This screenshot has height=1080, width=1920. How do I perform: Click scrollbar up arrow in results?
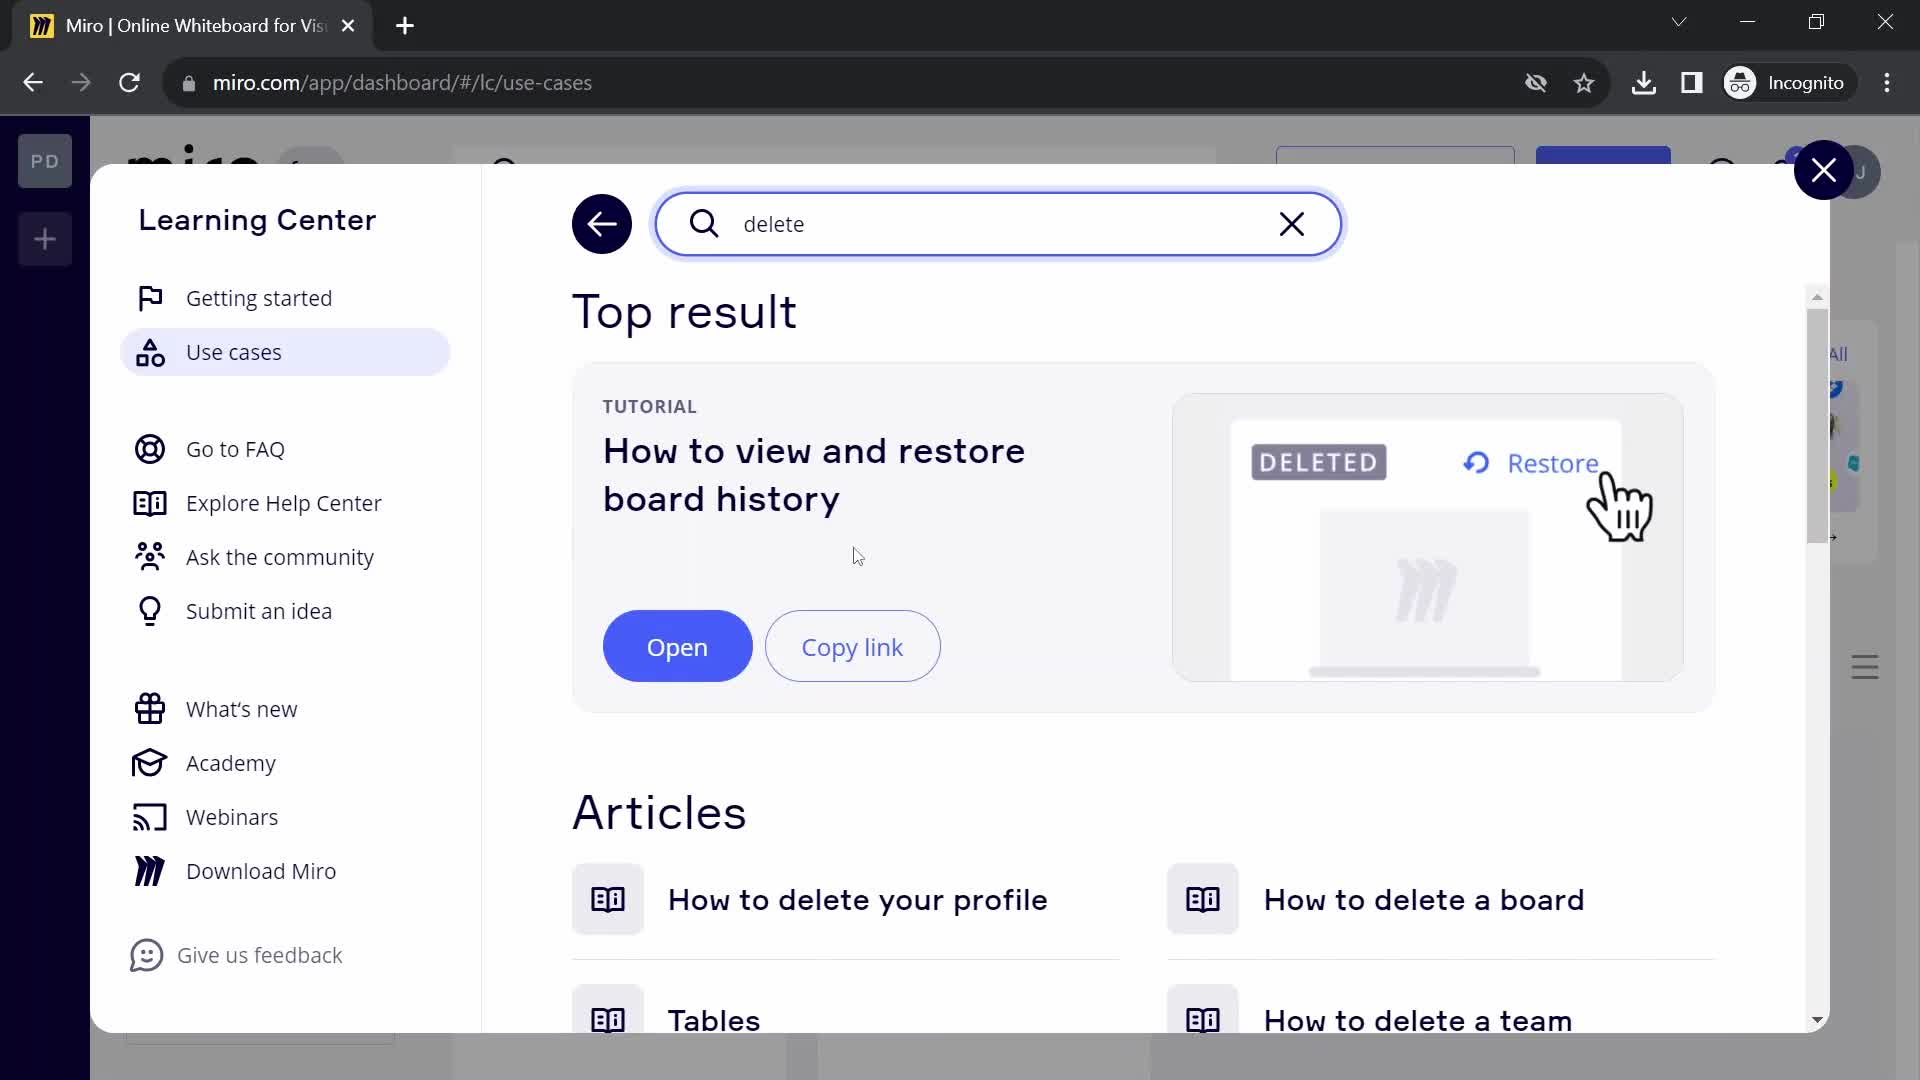1817,297
